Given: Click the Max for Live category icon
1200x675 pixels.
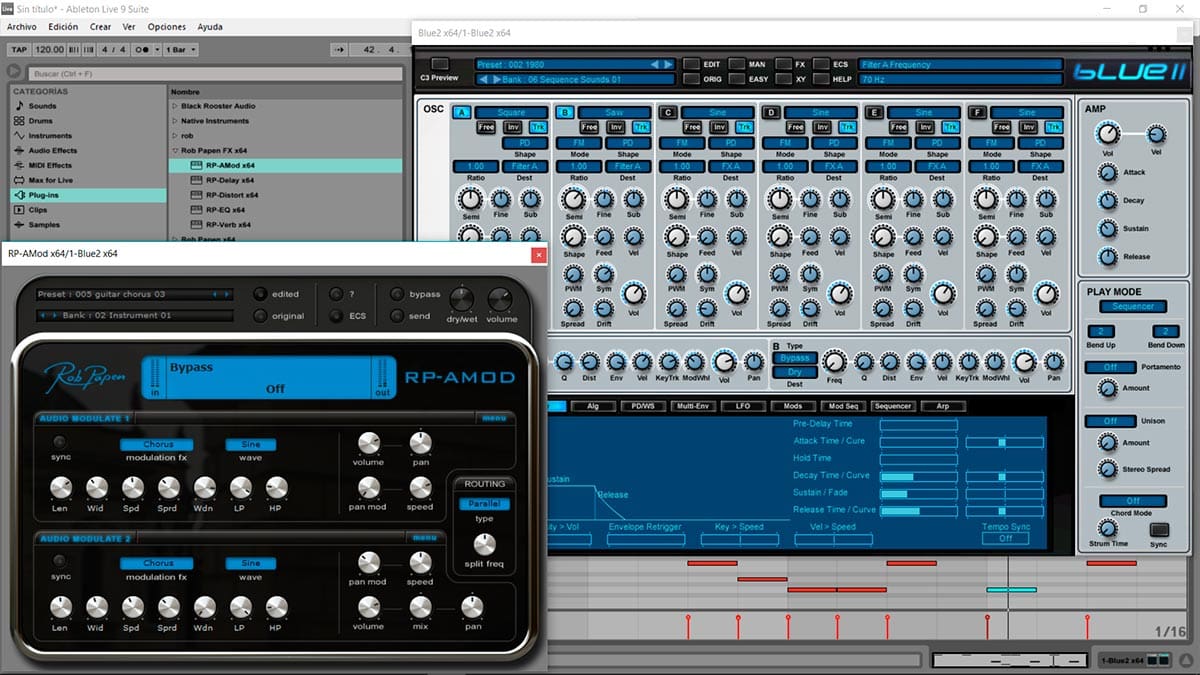Looking at the screenshot, I should (x=18, y=180).
